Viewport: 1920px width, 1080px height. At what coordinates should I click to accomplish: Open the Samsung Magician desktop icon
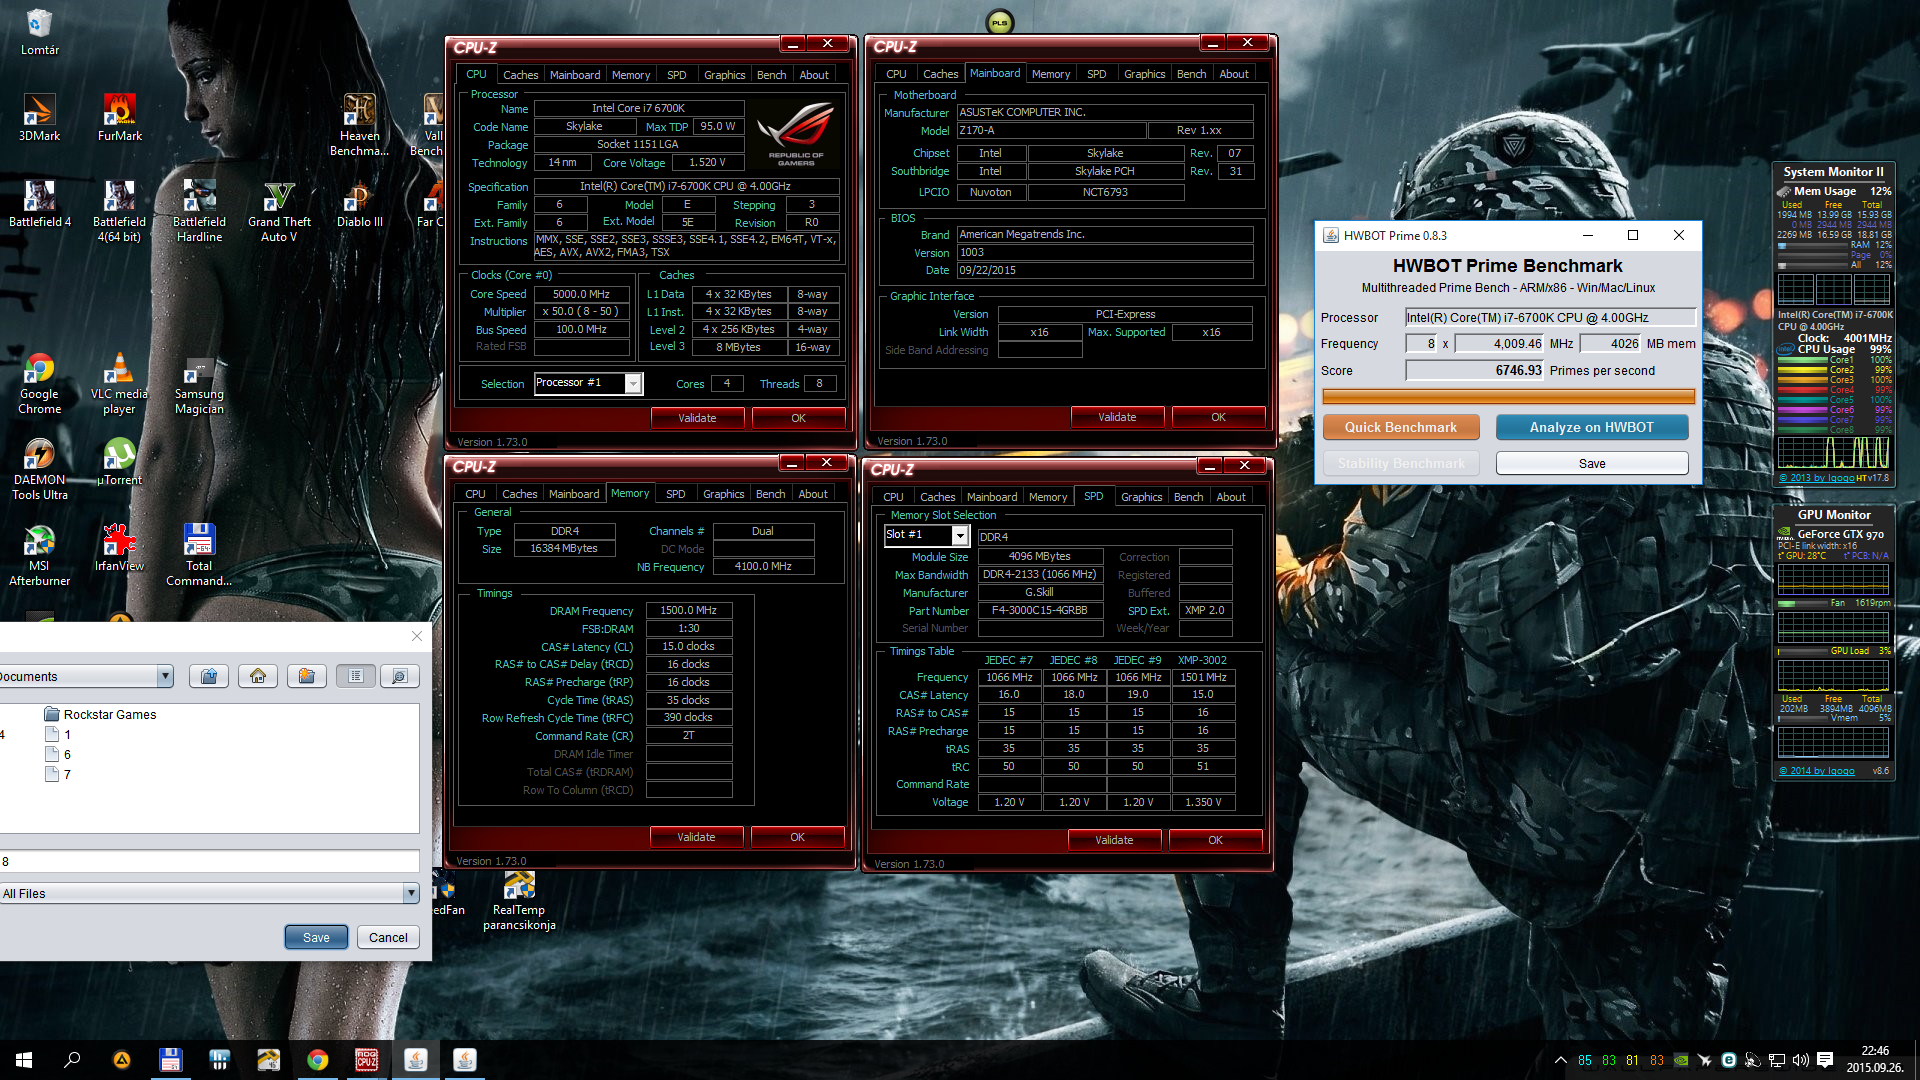[x=199, y=383]
